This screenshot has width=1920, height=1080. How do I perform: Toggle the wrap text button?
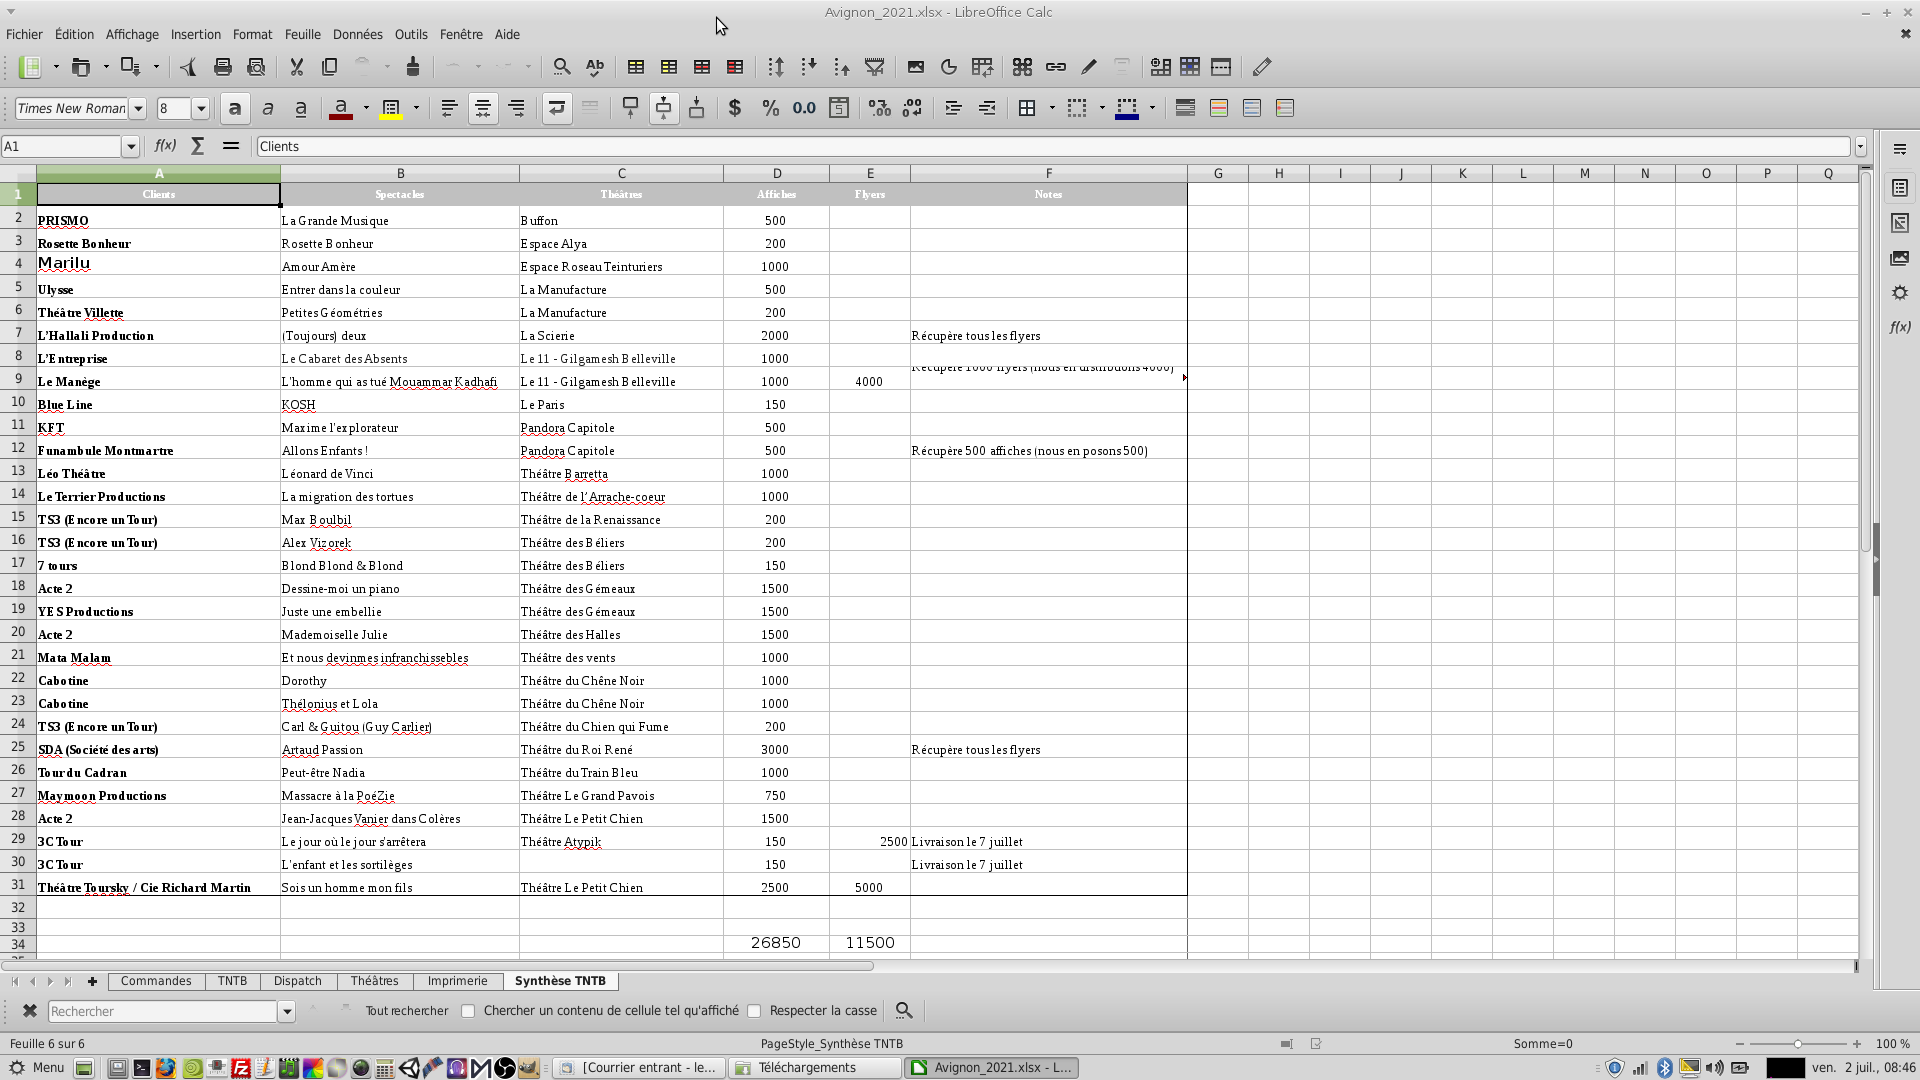pos(557,108)
